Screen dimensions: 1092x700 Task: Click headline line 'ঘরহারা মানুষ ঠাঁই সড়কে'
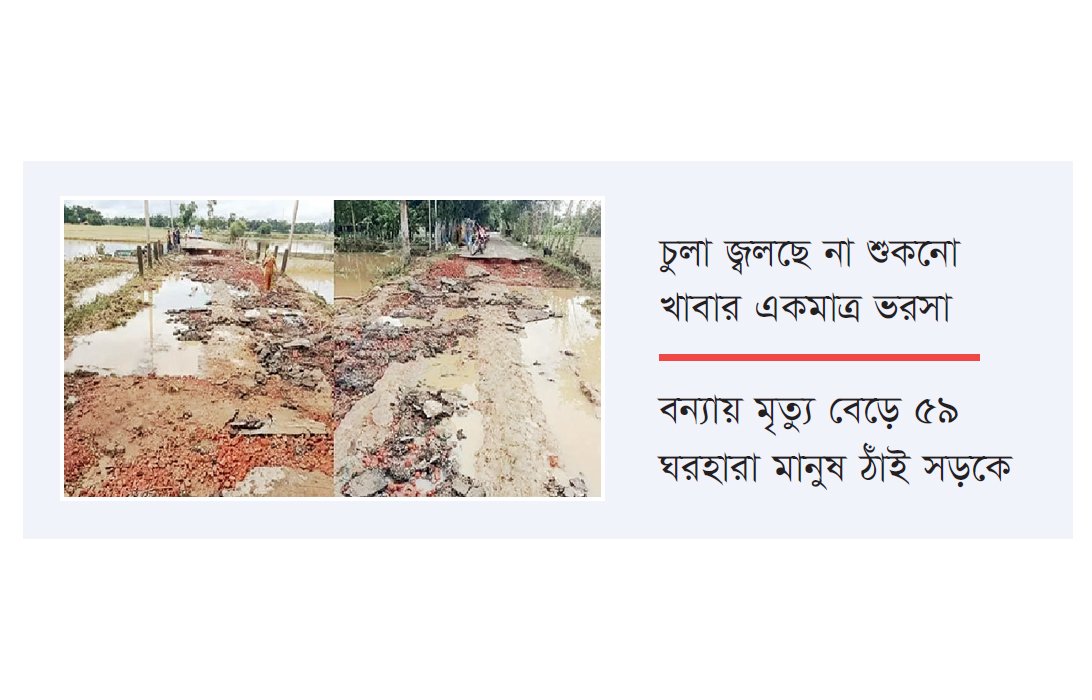[x=834, y=467]
